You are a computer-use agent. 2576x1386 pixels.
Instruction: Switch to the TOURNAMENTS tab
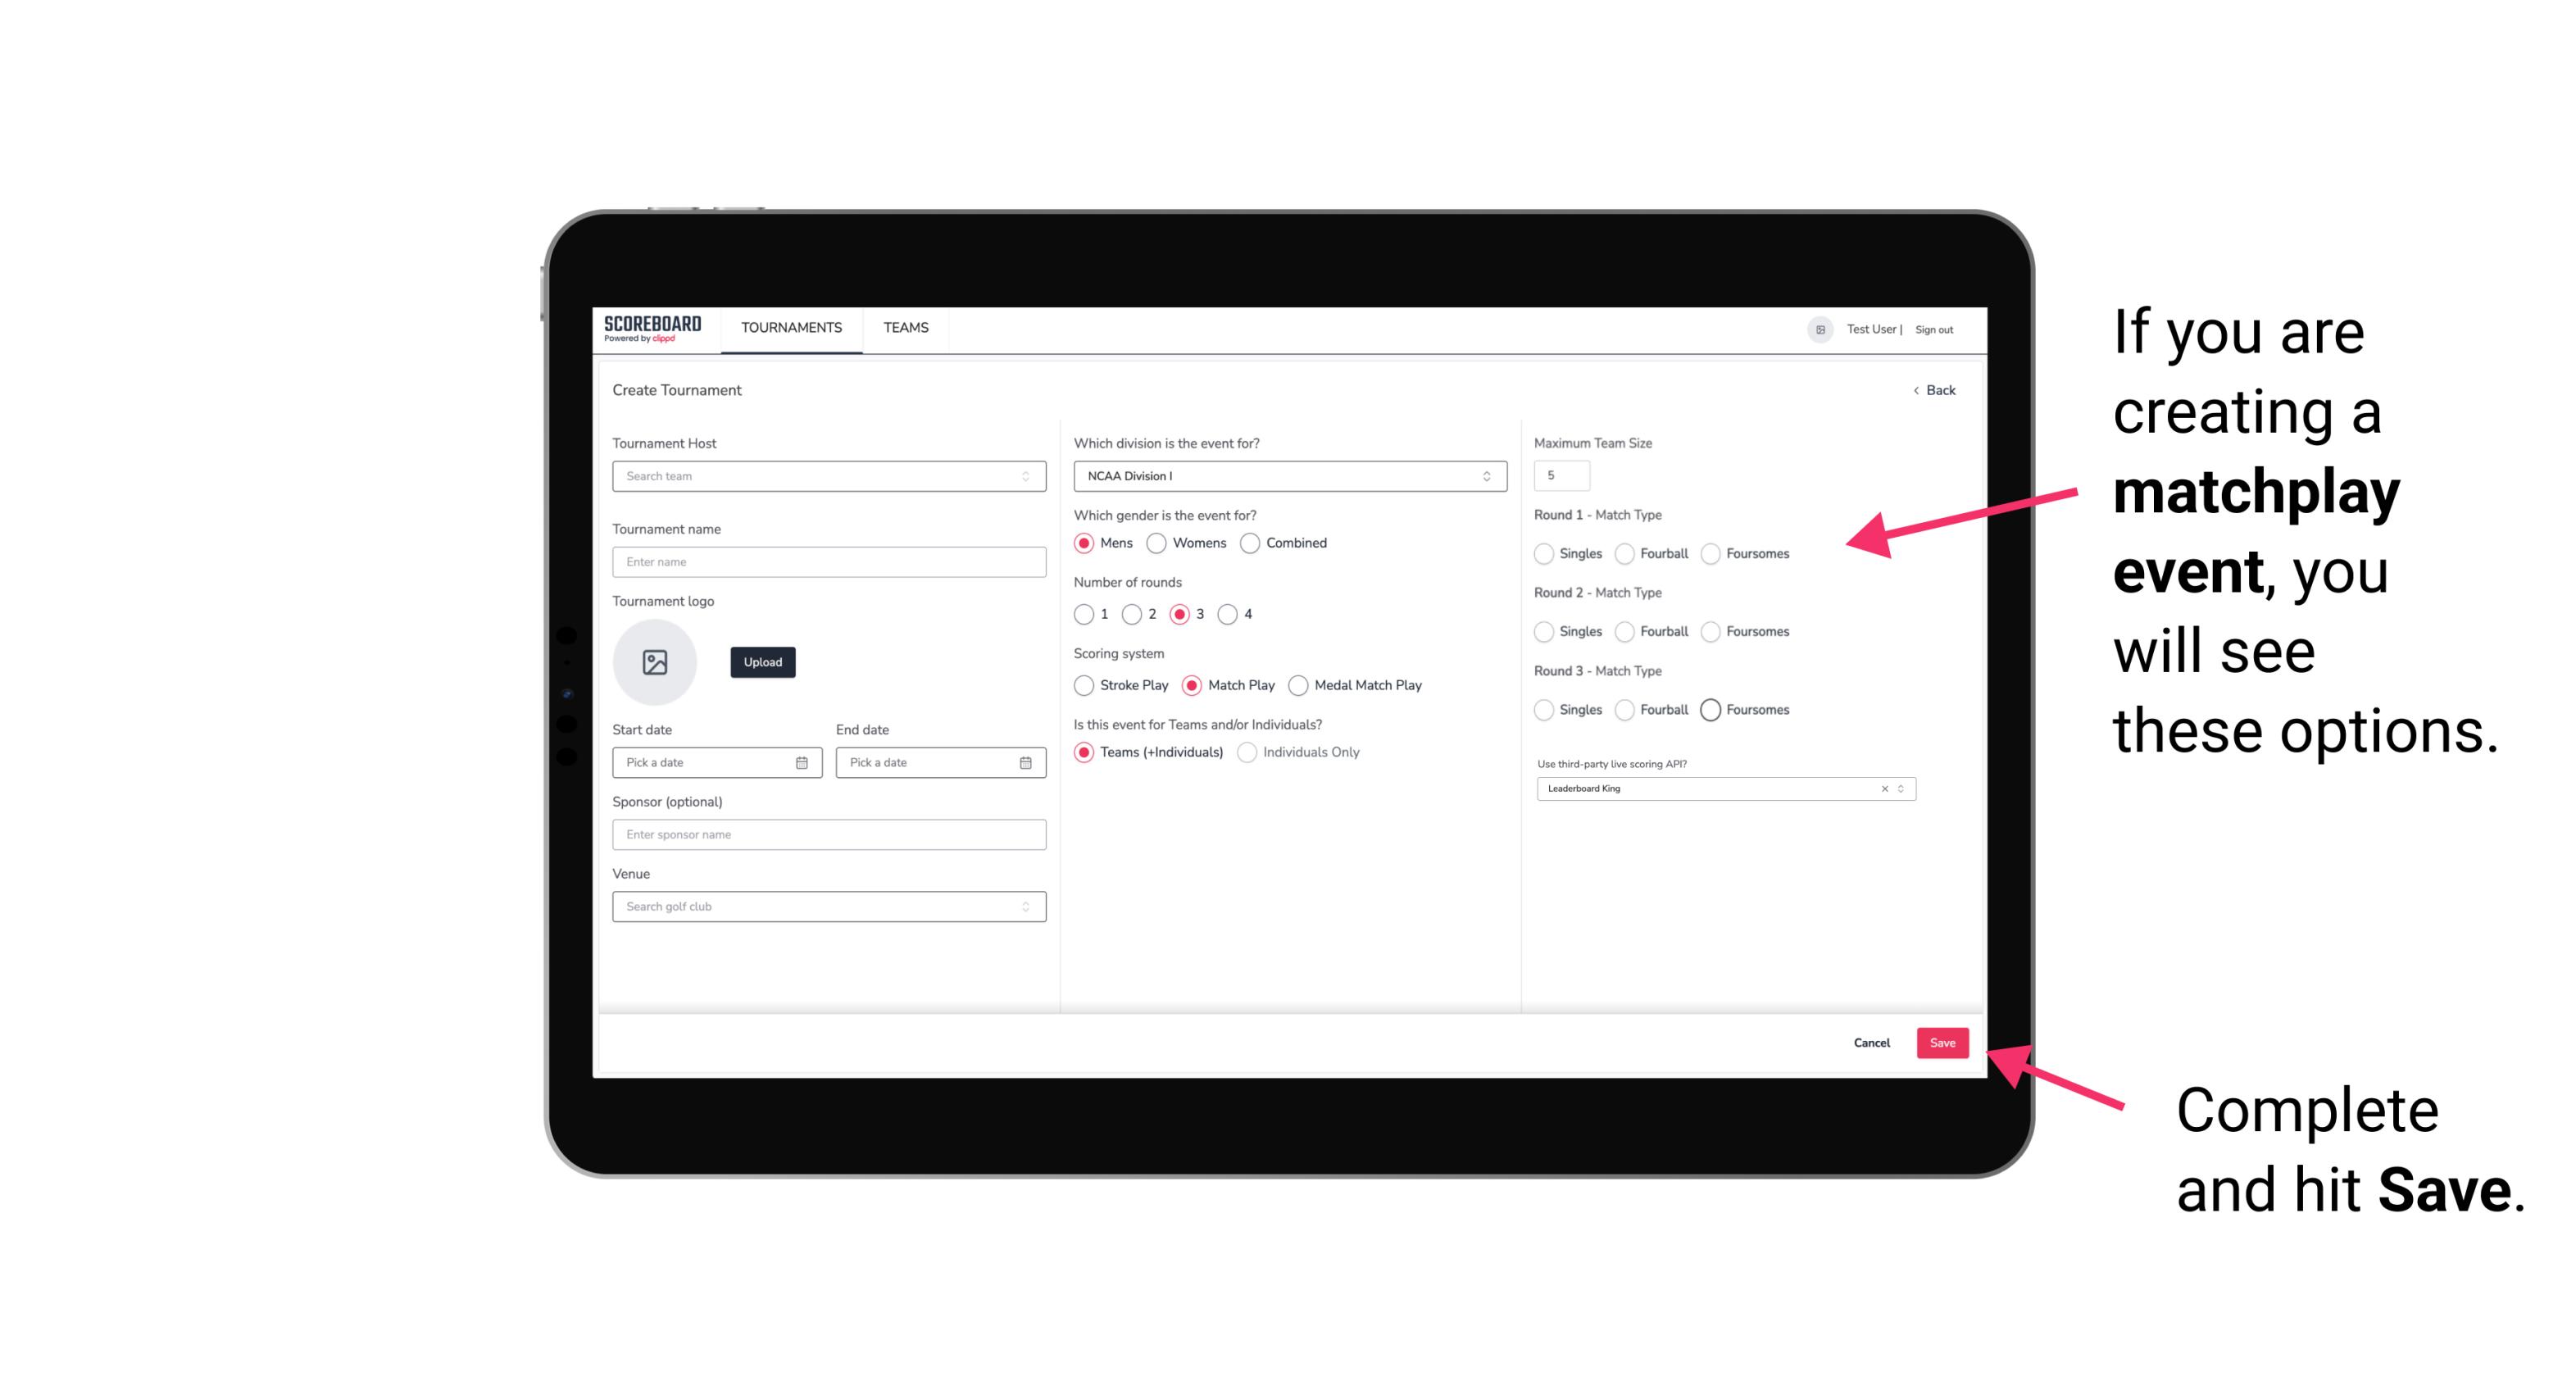point(790,328)
